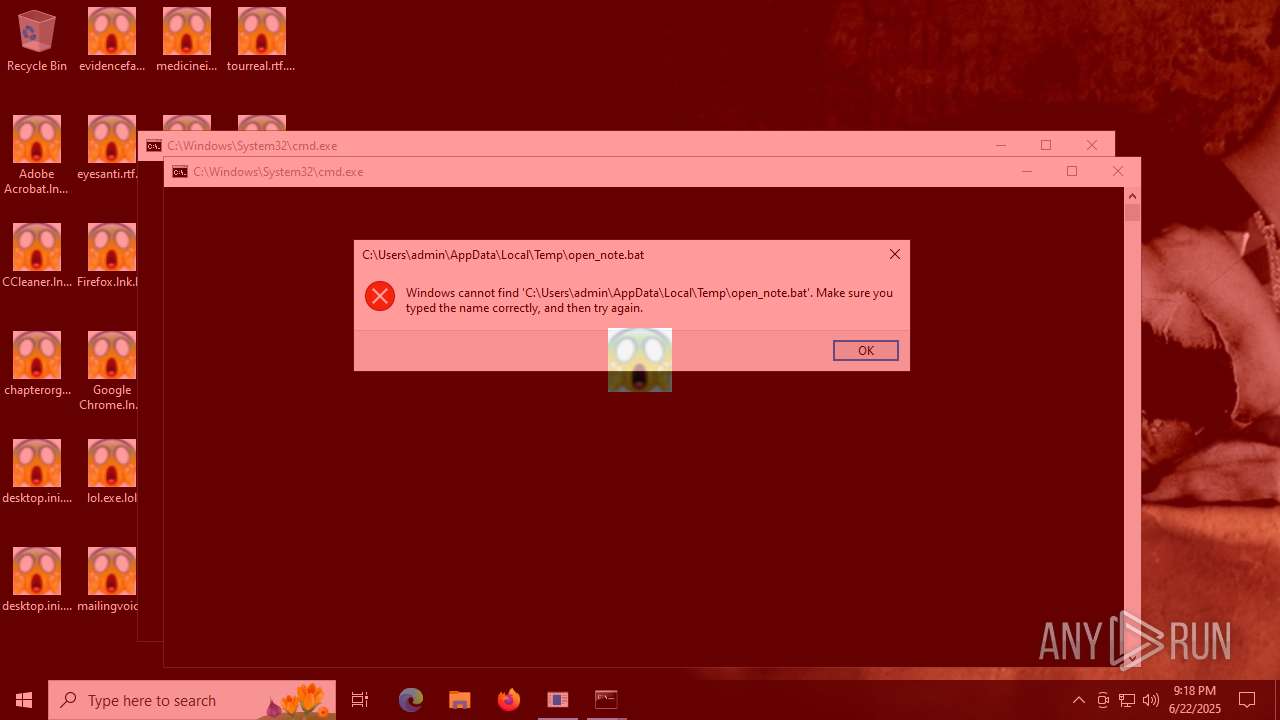The image size is (1280, 720).
Task: Select the Firefox.lnk desktop icon
Action: pos(108,256)
